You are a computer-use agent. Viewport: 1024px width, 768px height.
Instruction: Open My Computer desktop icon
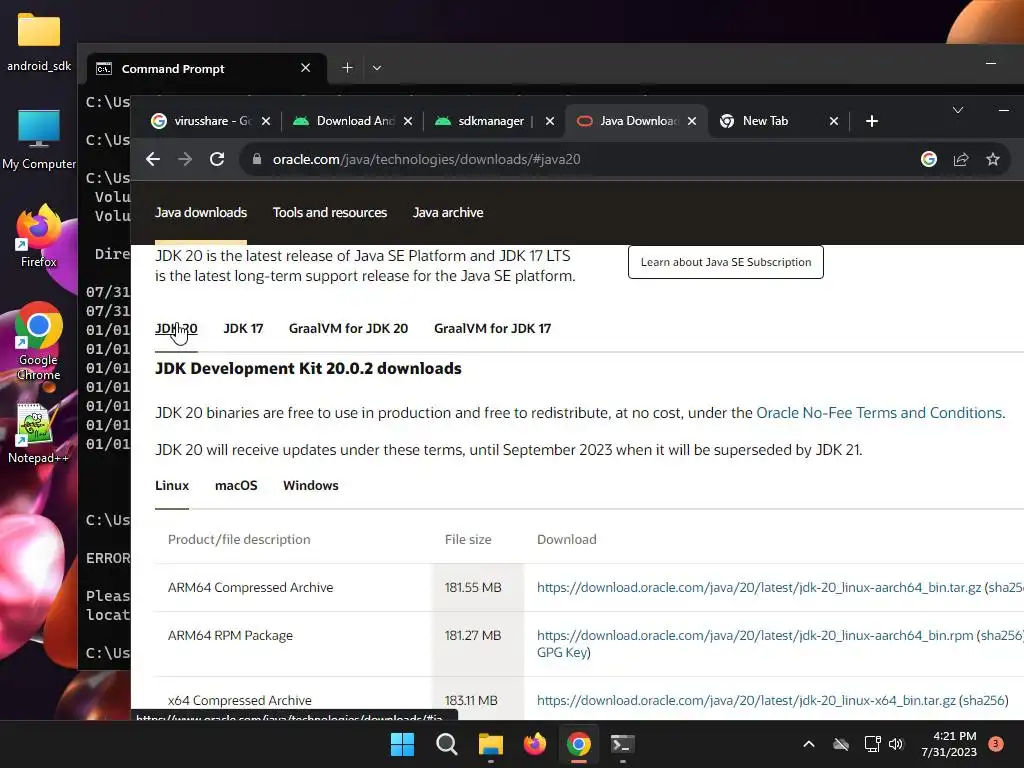[39, 140]
